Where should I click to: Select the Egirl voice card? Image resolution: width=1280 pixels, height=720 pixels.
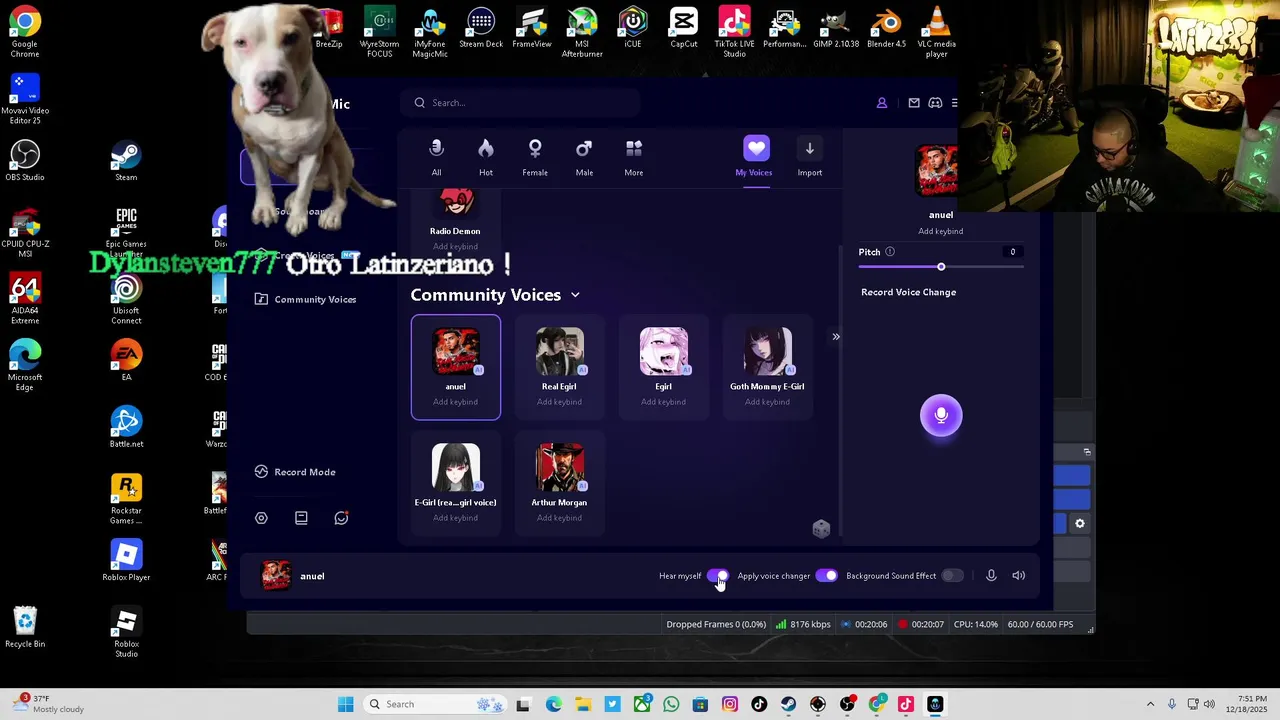(663, 367)
